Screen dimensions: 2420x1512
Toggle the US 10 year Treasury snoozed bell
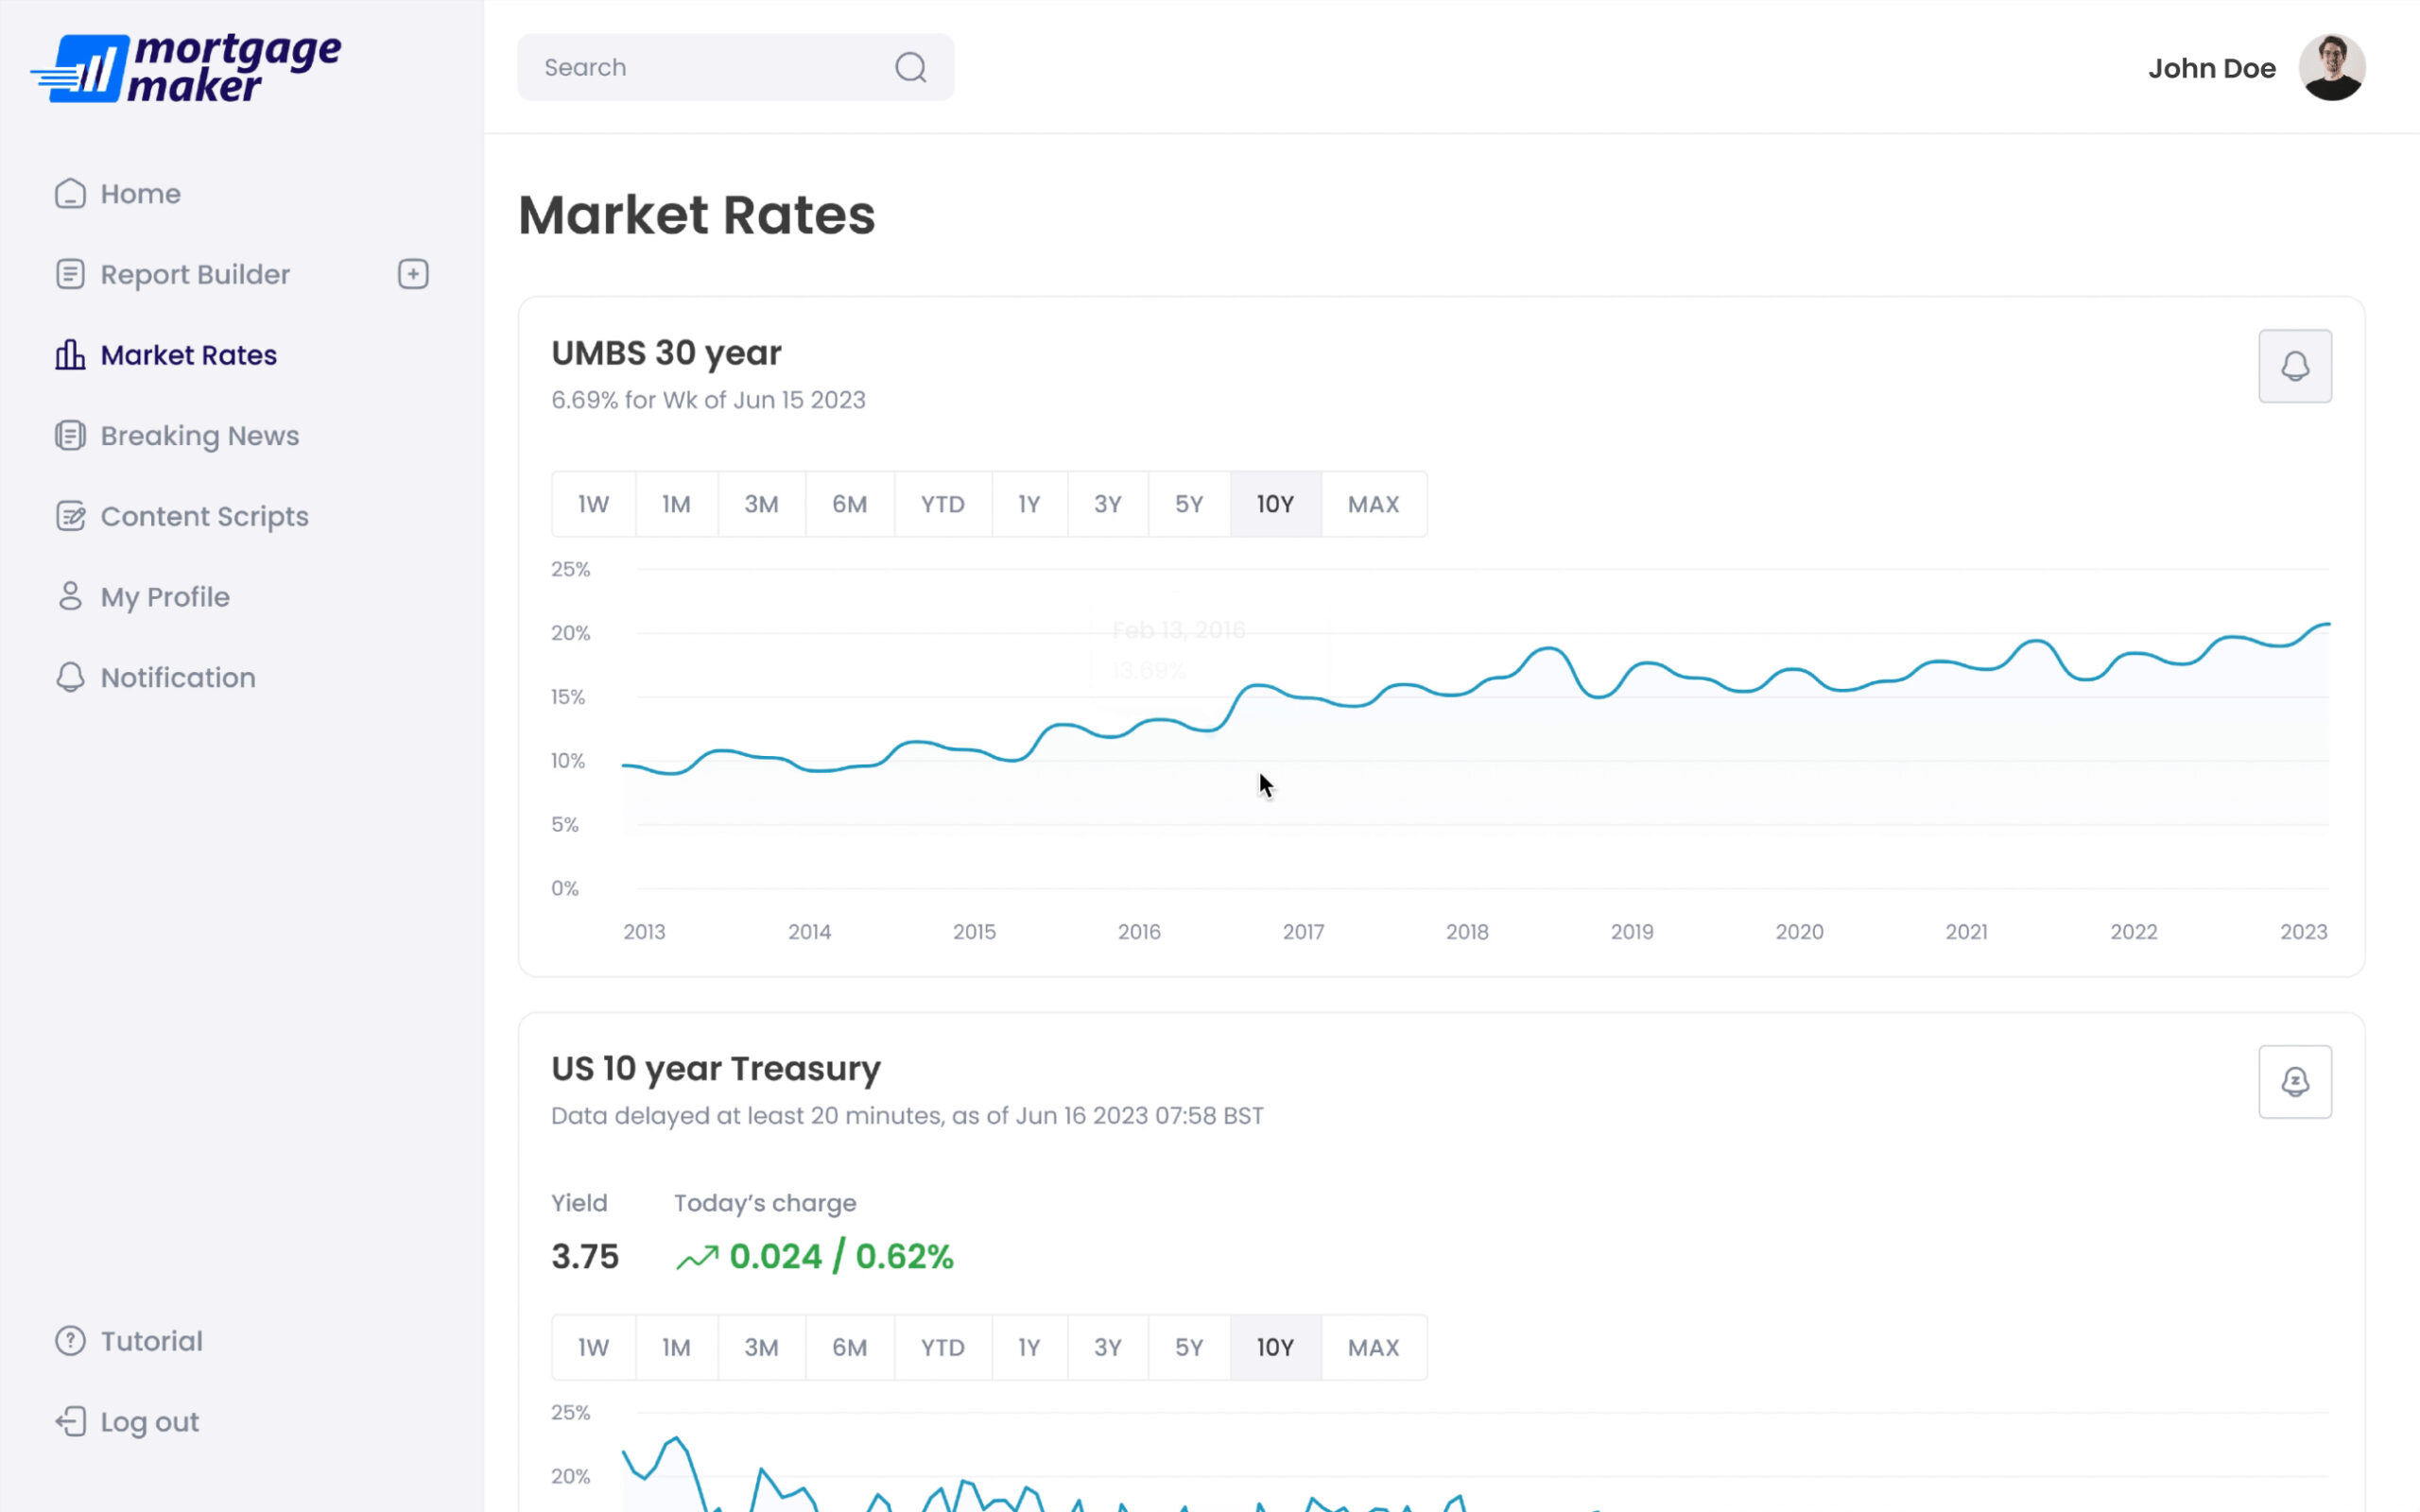2294,1082
